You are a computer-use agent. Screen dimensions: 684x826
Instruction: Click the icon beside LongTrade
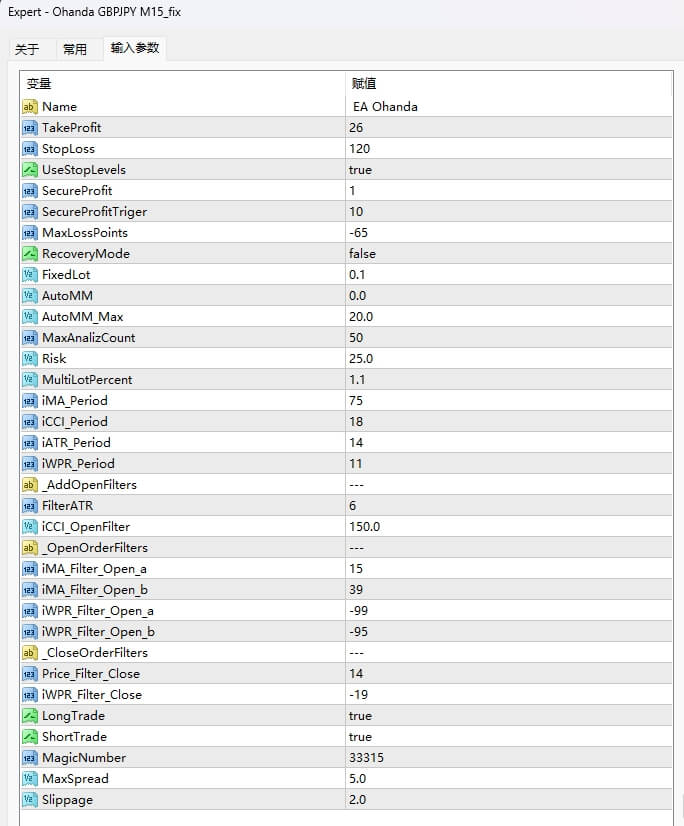tap(29, 716)
